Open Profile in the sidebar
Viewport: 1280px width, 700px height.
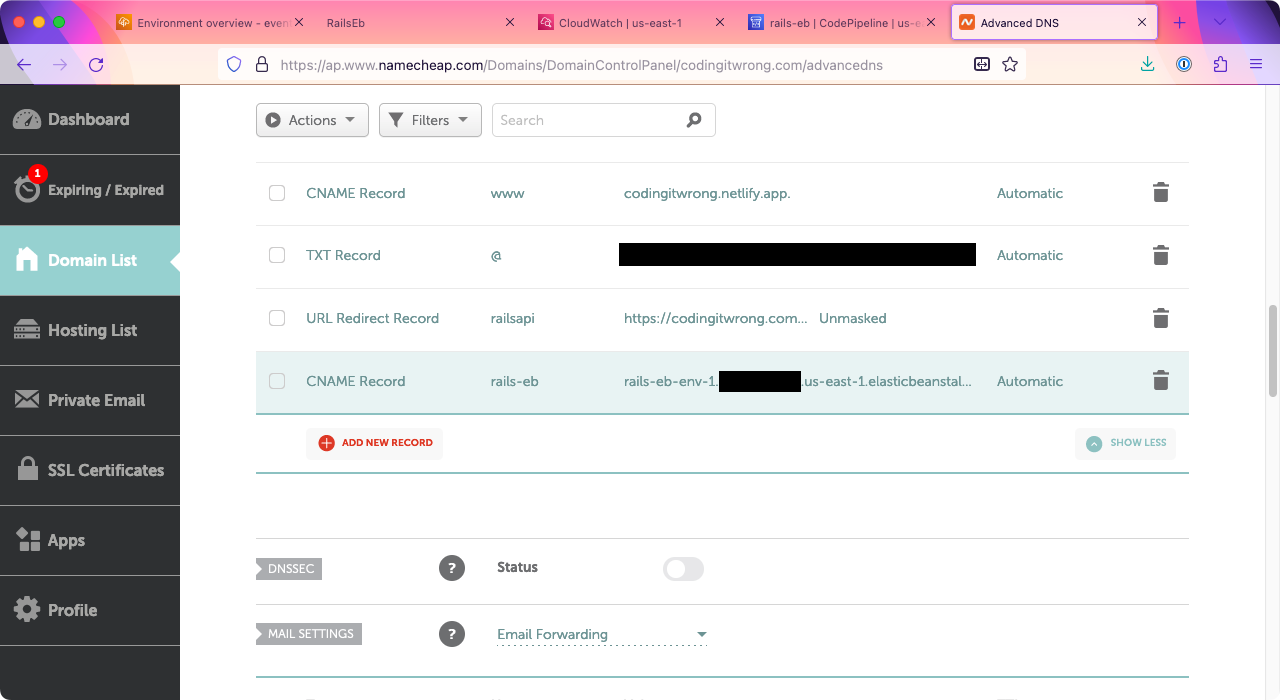click(90, 610)
